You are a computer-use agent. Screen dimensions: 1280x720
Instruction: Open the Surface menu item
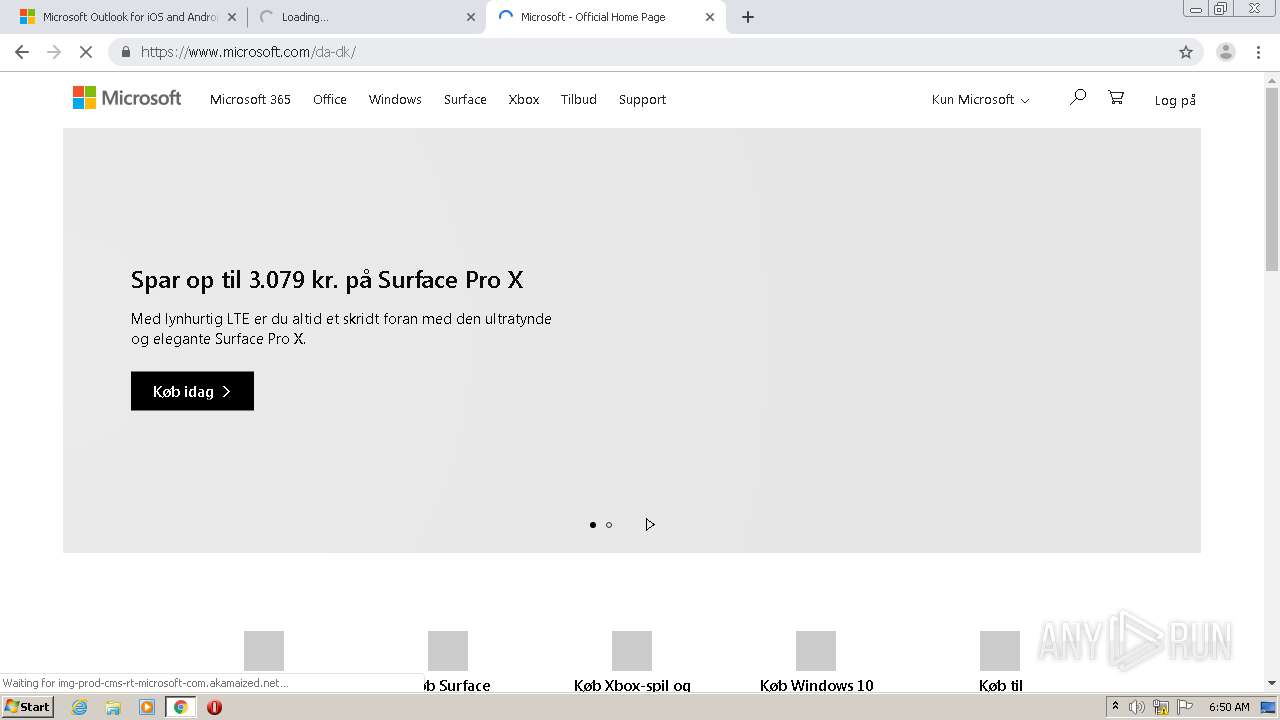[465, 99]
